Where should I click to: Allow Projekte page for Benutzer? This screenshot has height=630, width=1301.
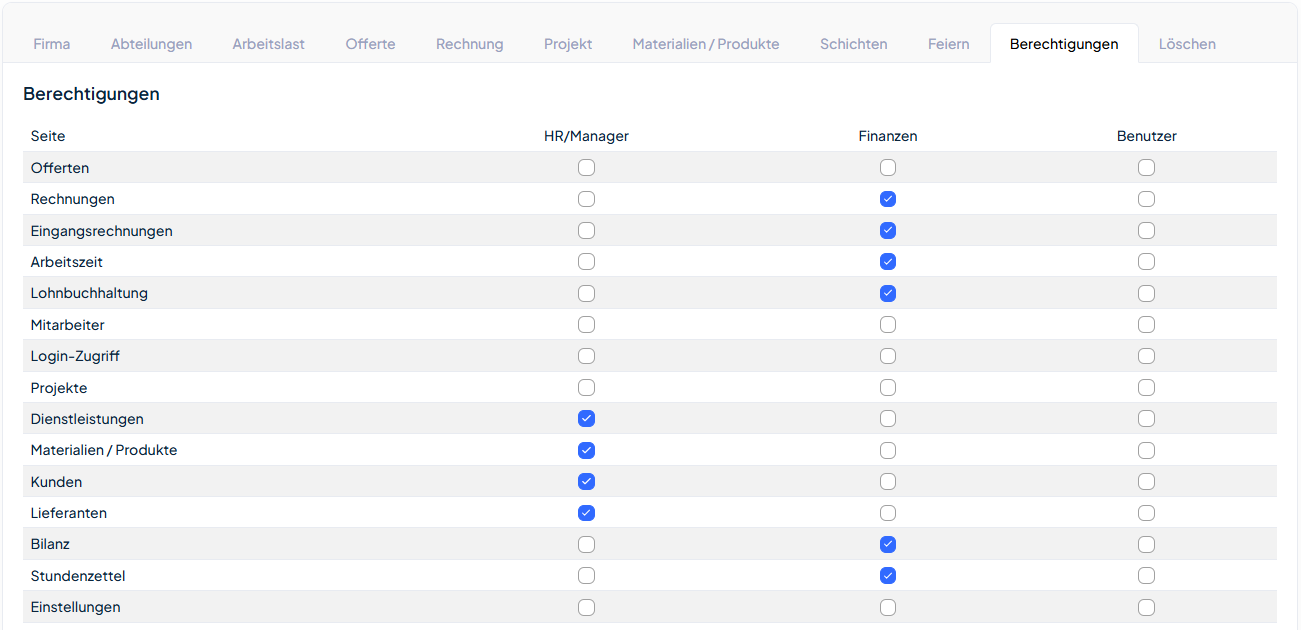[1146, 388]
